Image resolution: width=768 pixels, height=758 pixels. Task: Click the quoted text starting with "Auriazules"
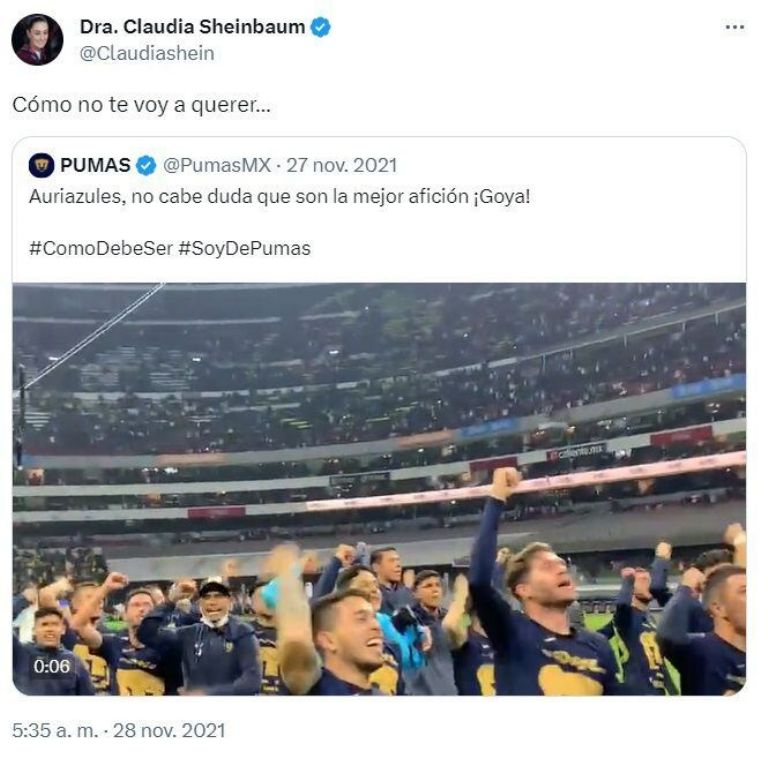pos(279,196)
